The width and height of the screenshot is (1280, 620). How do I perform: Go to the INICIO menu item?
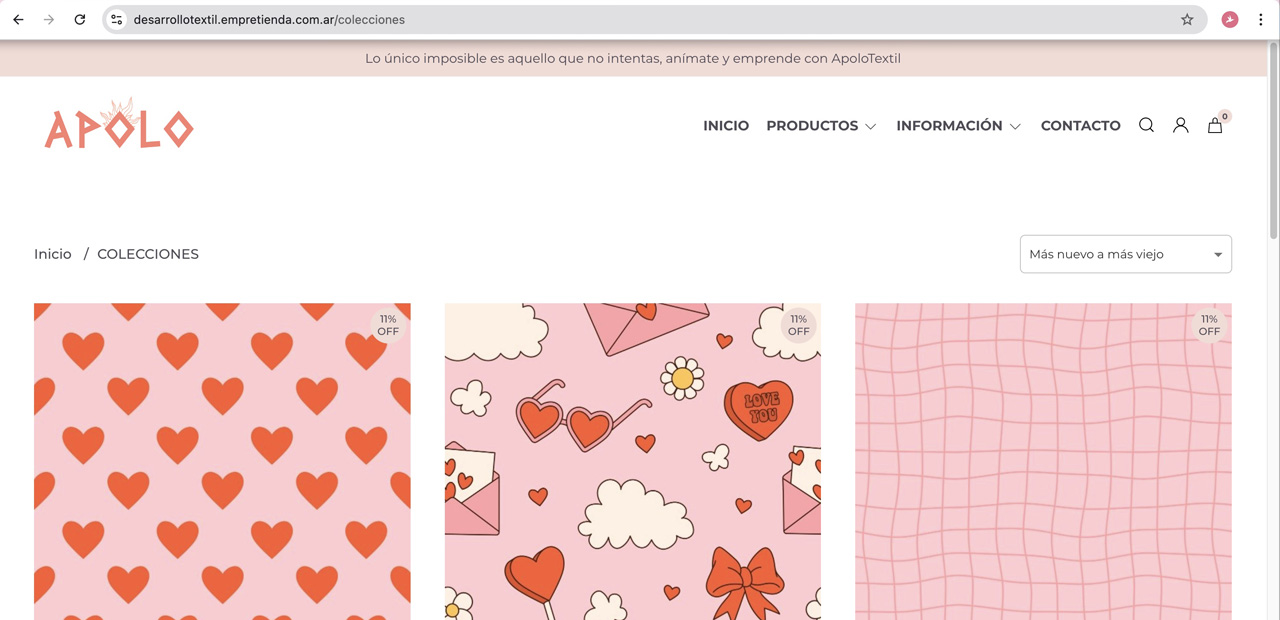[726, 126]
